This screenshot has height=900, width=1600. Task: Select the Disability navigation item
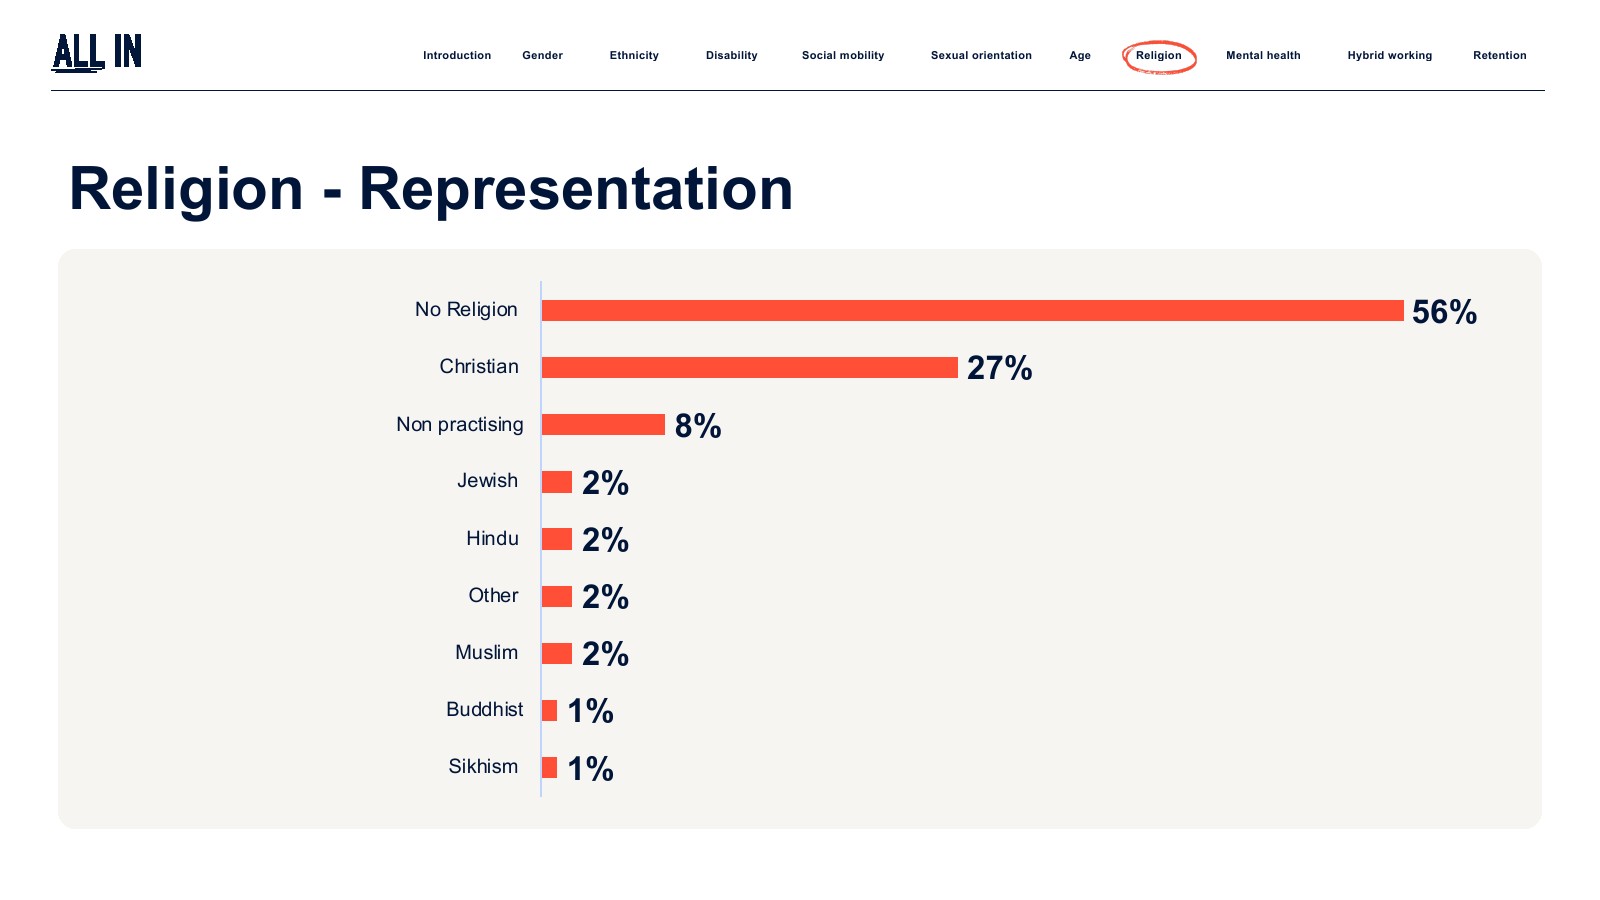[x=731, y=56]
